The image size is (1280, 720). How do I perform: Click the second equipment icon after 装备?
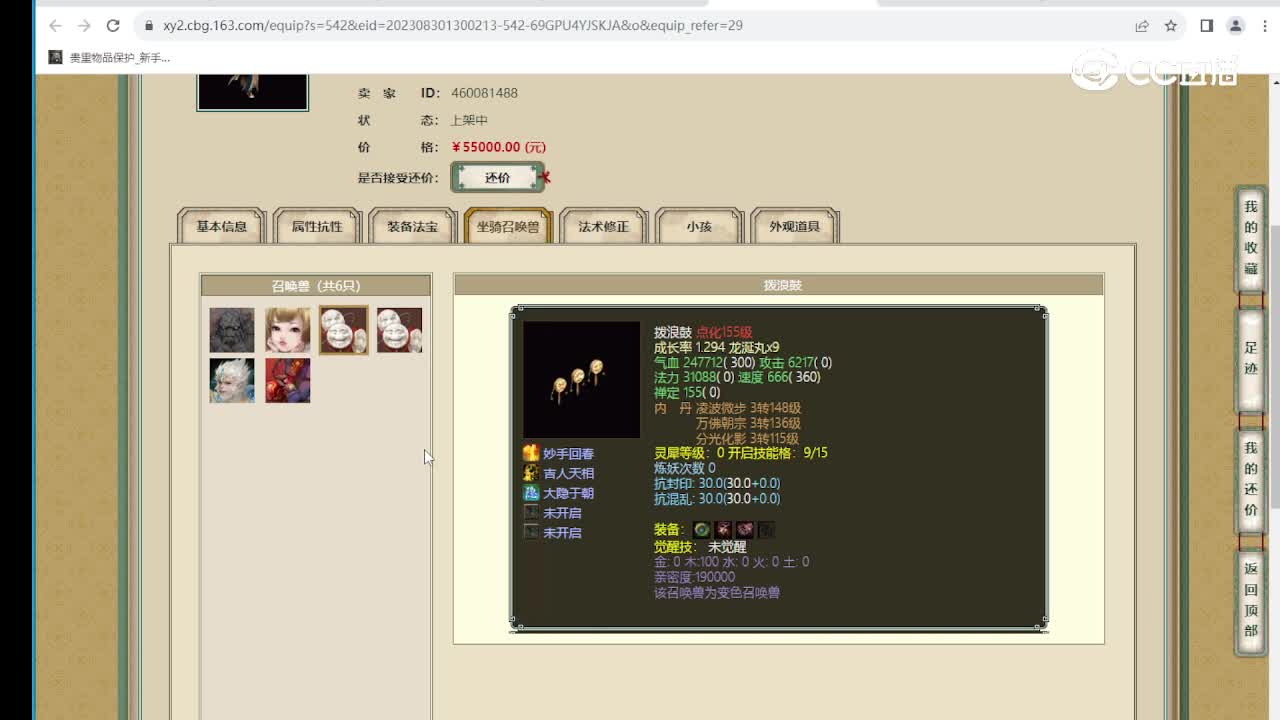click(723, 529)
